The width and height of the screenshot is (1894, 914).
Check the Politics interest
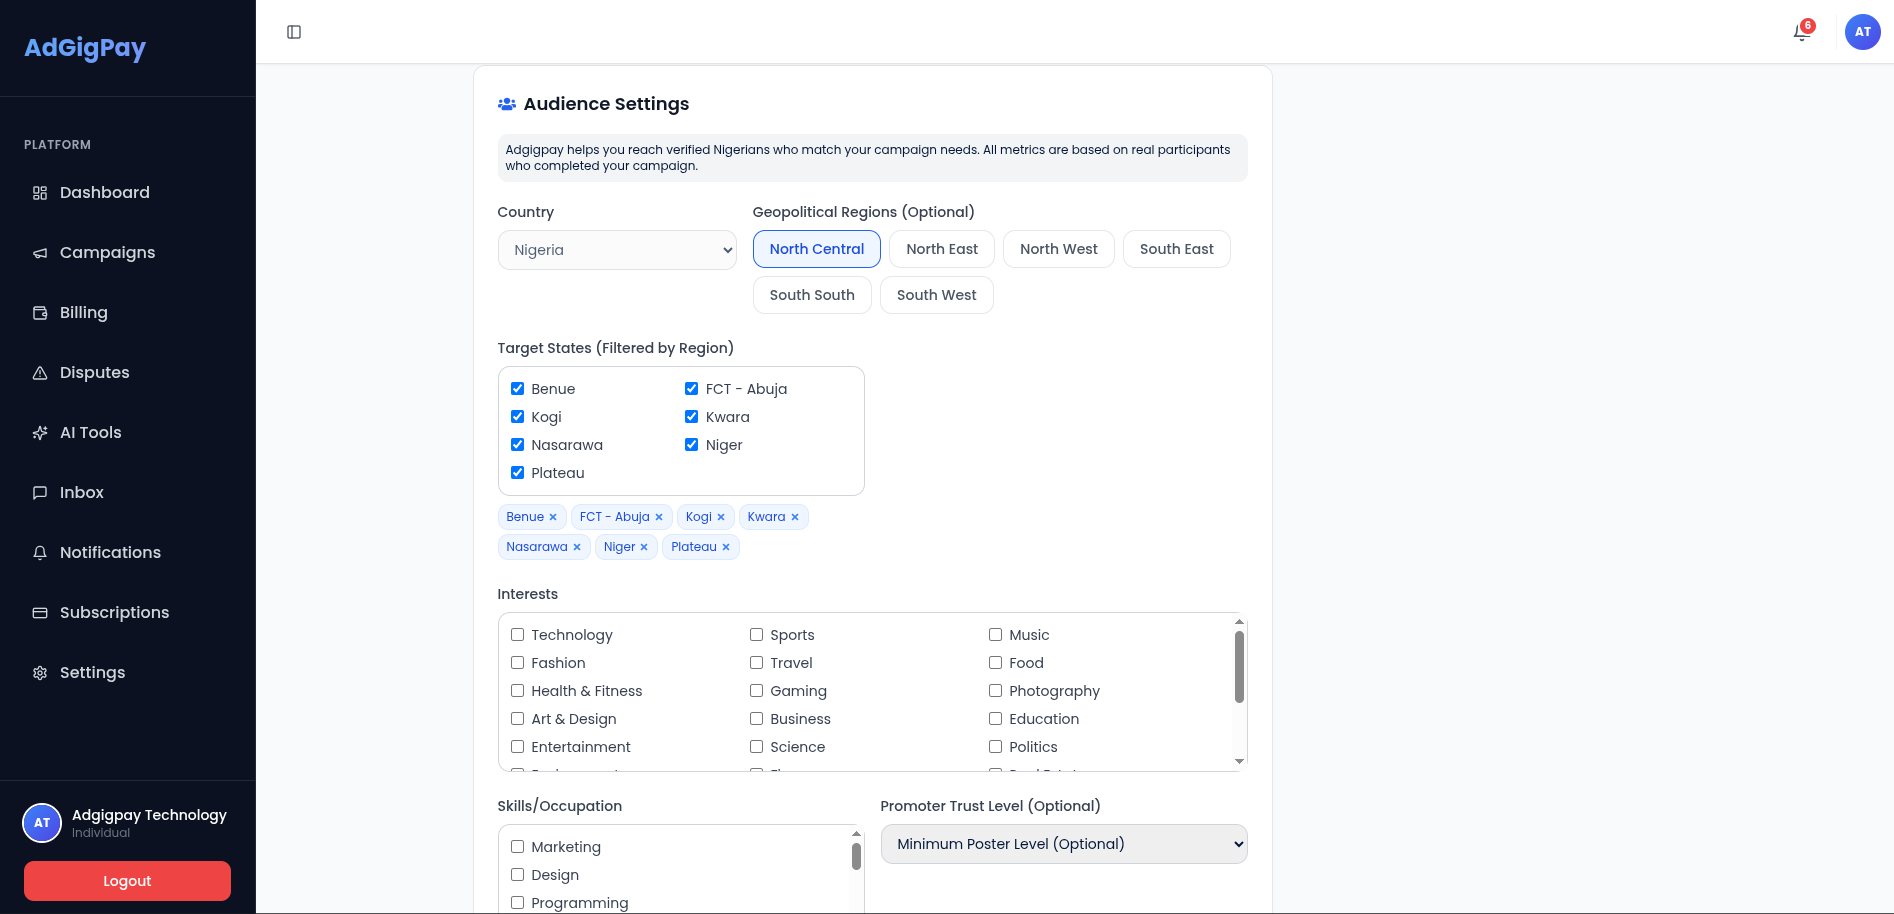point(995,747)
